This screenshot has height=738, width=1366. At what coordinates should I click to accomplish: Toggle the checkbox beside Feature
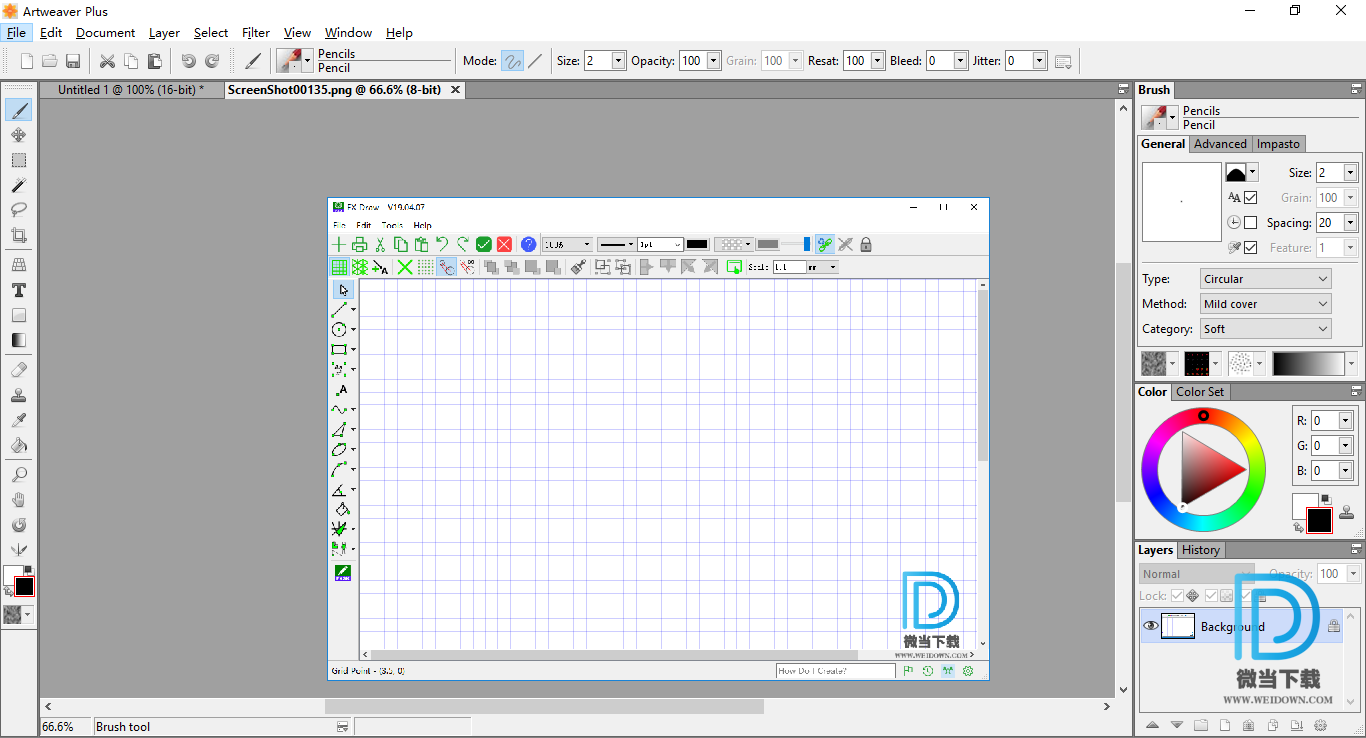point(1250,248)
